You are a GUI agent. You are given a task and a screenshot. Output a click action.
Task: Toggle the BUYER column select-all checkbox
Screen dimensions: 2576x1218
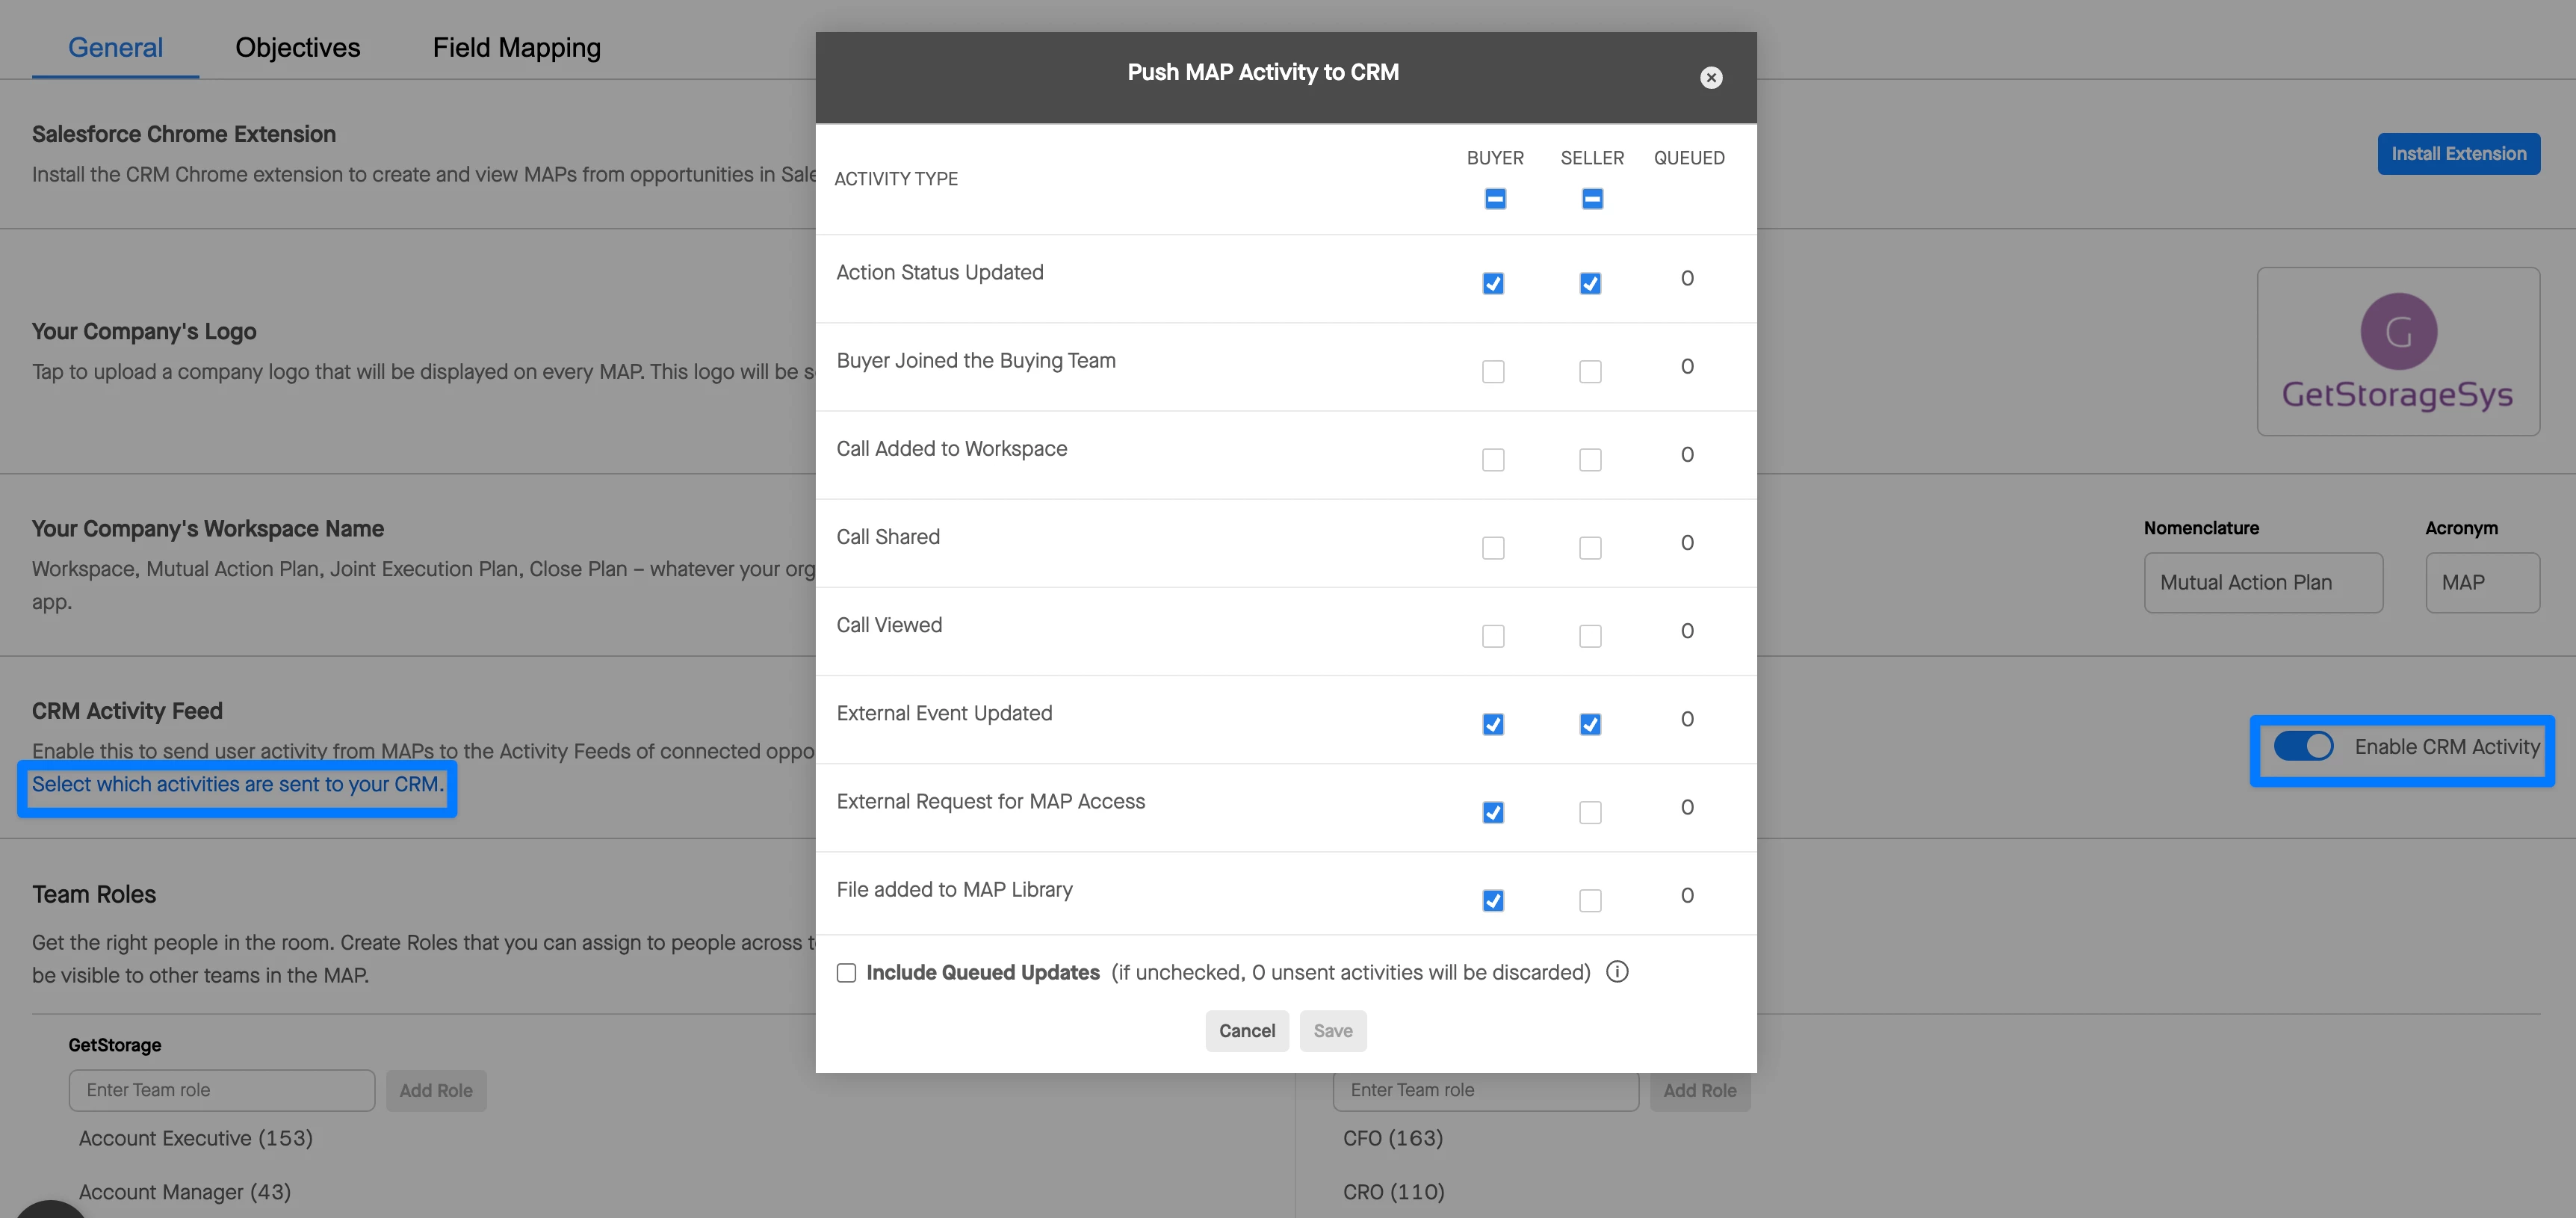(1495, 199)
